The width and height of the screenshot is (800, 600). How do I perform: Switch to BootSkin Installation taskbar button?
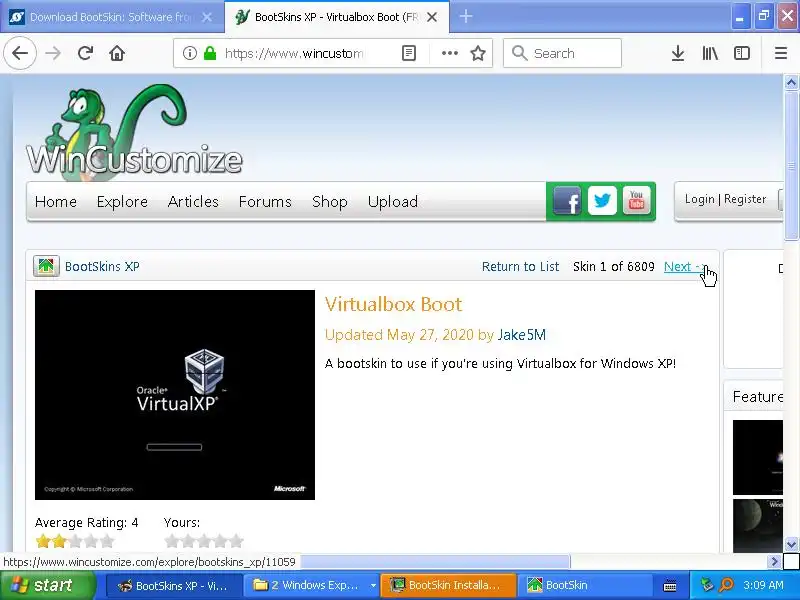tap(448, 585)
